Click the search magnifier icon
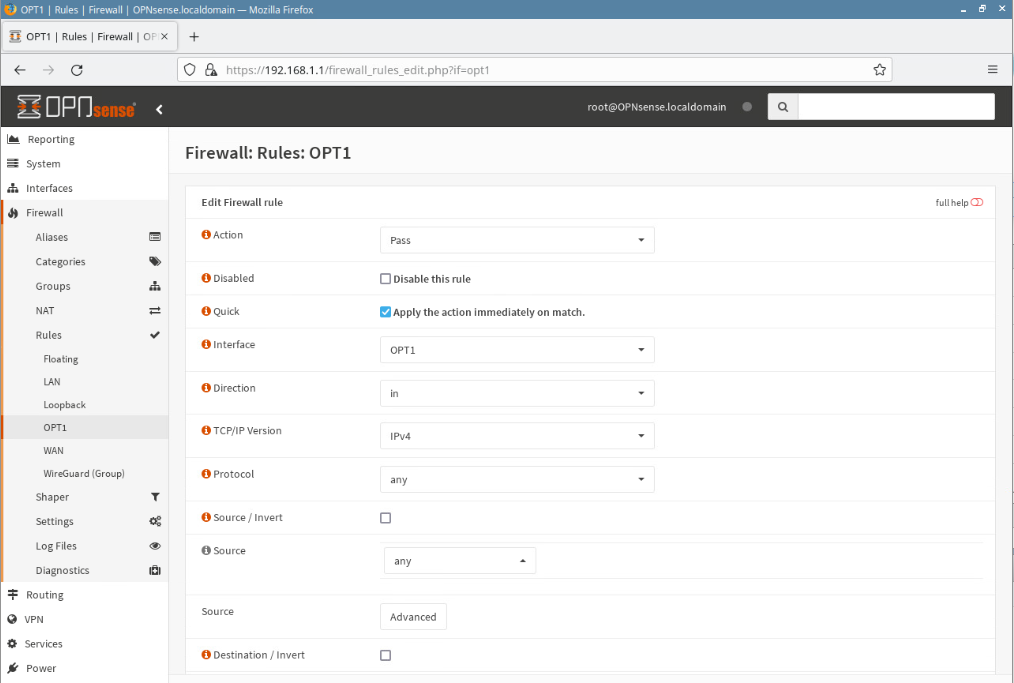This screenshot has height=683, width=1014. [x=783, y=107]
